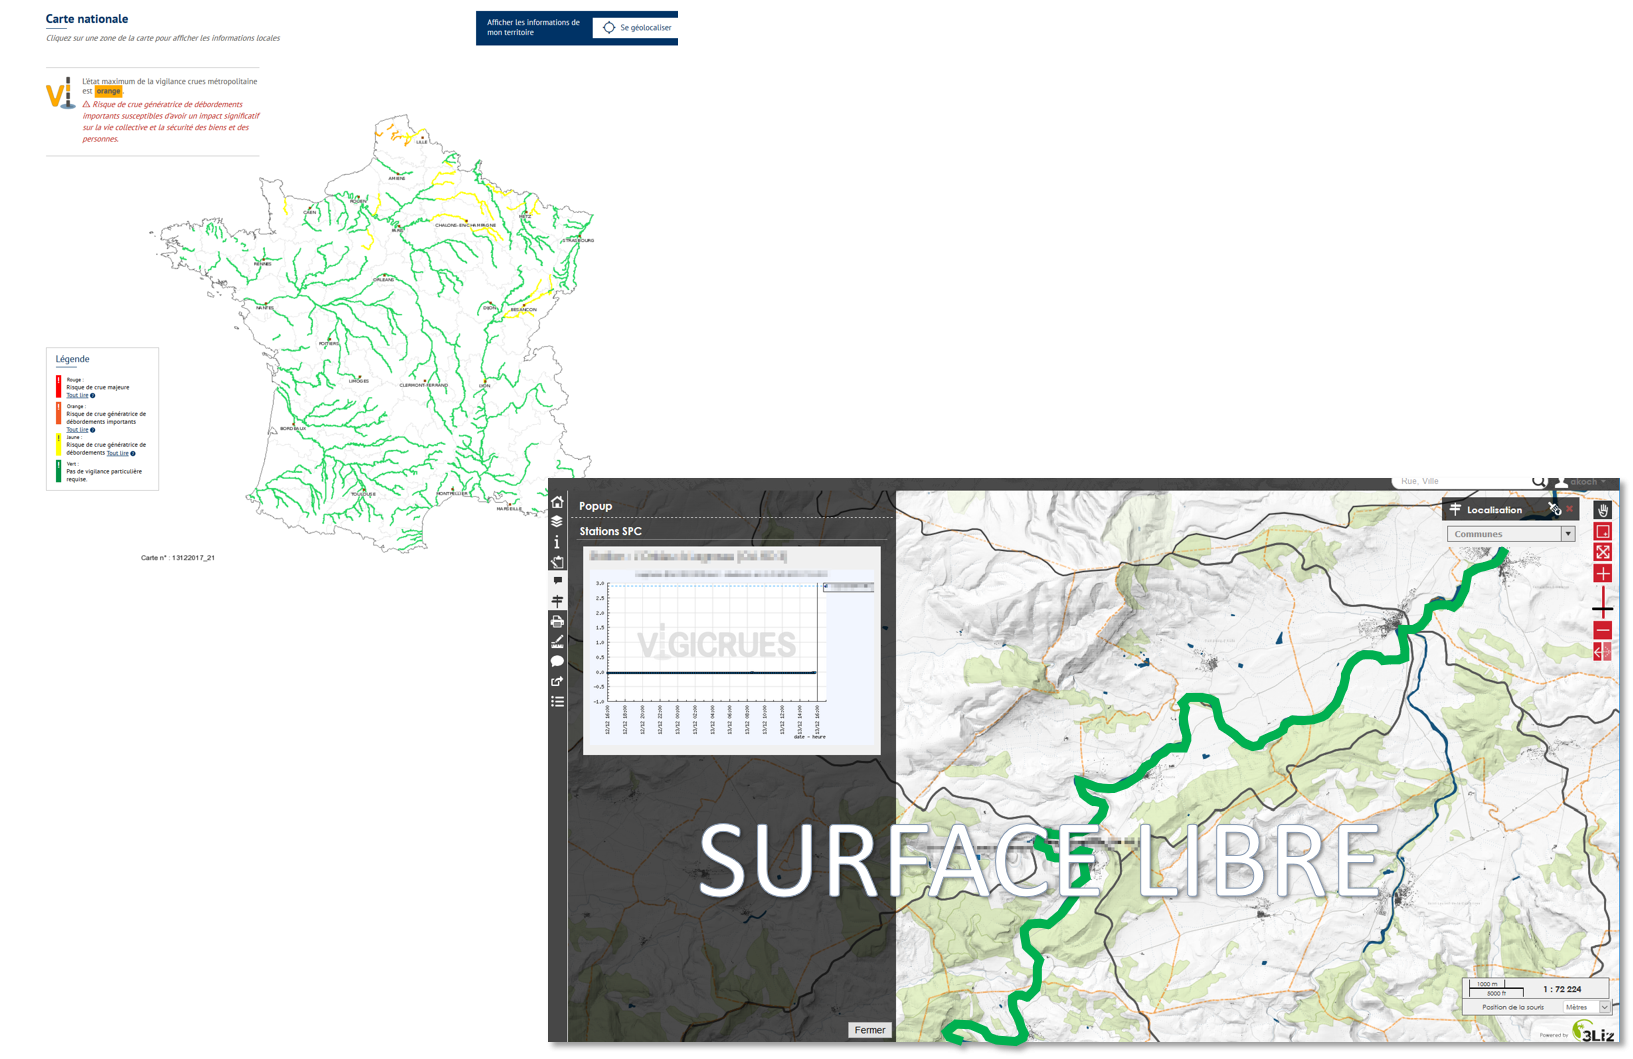Select the zoom by rectangle tool
Viewport: 1633px width, 1059px height.
(x=1602, y=531)
